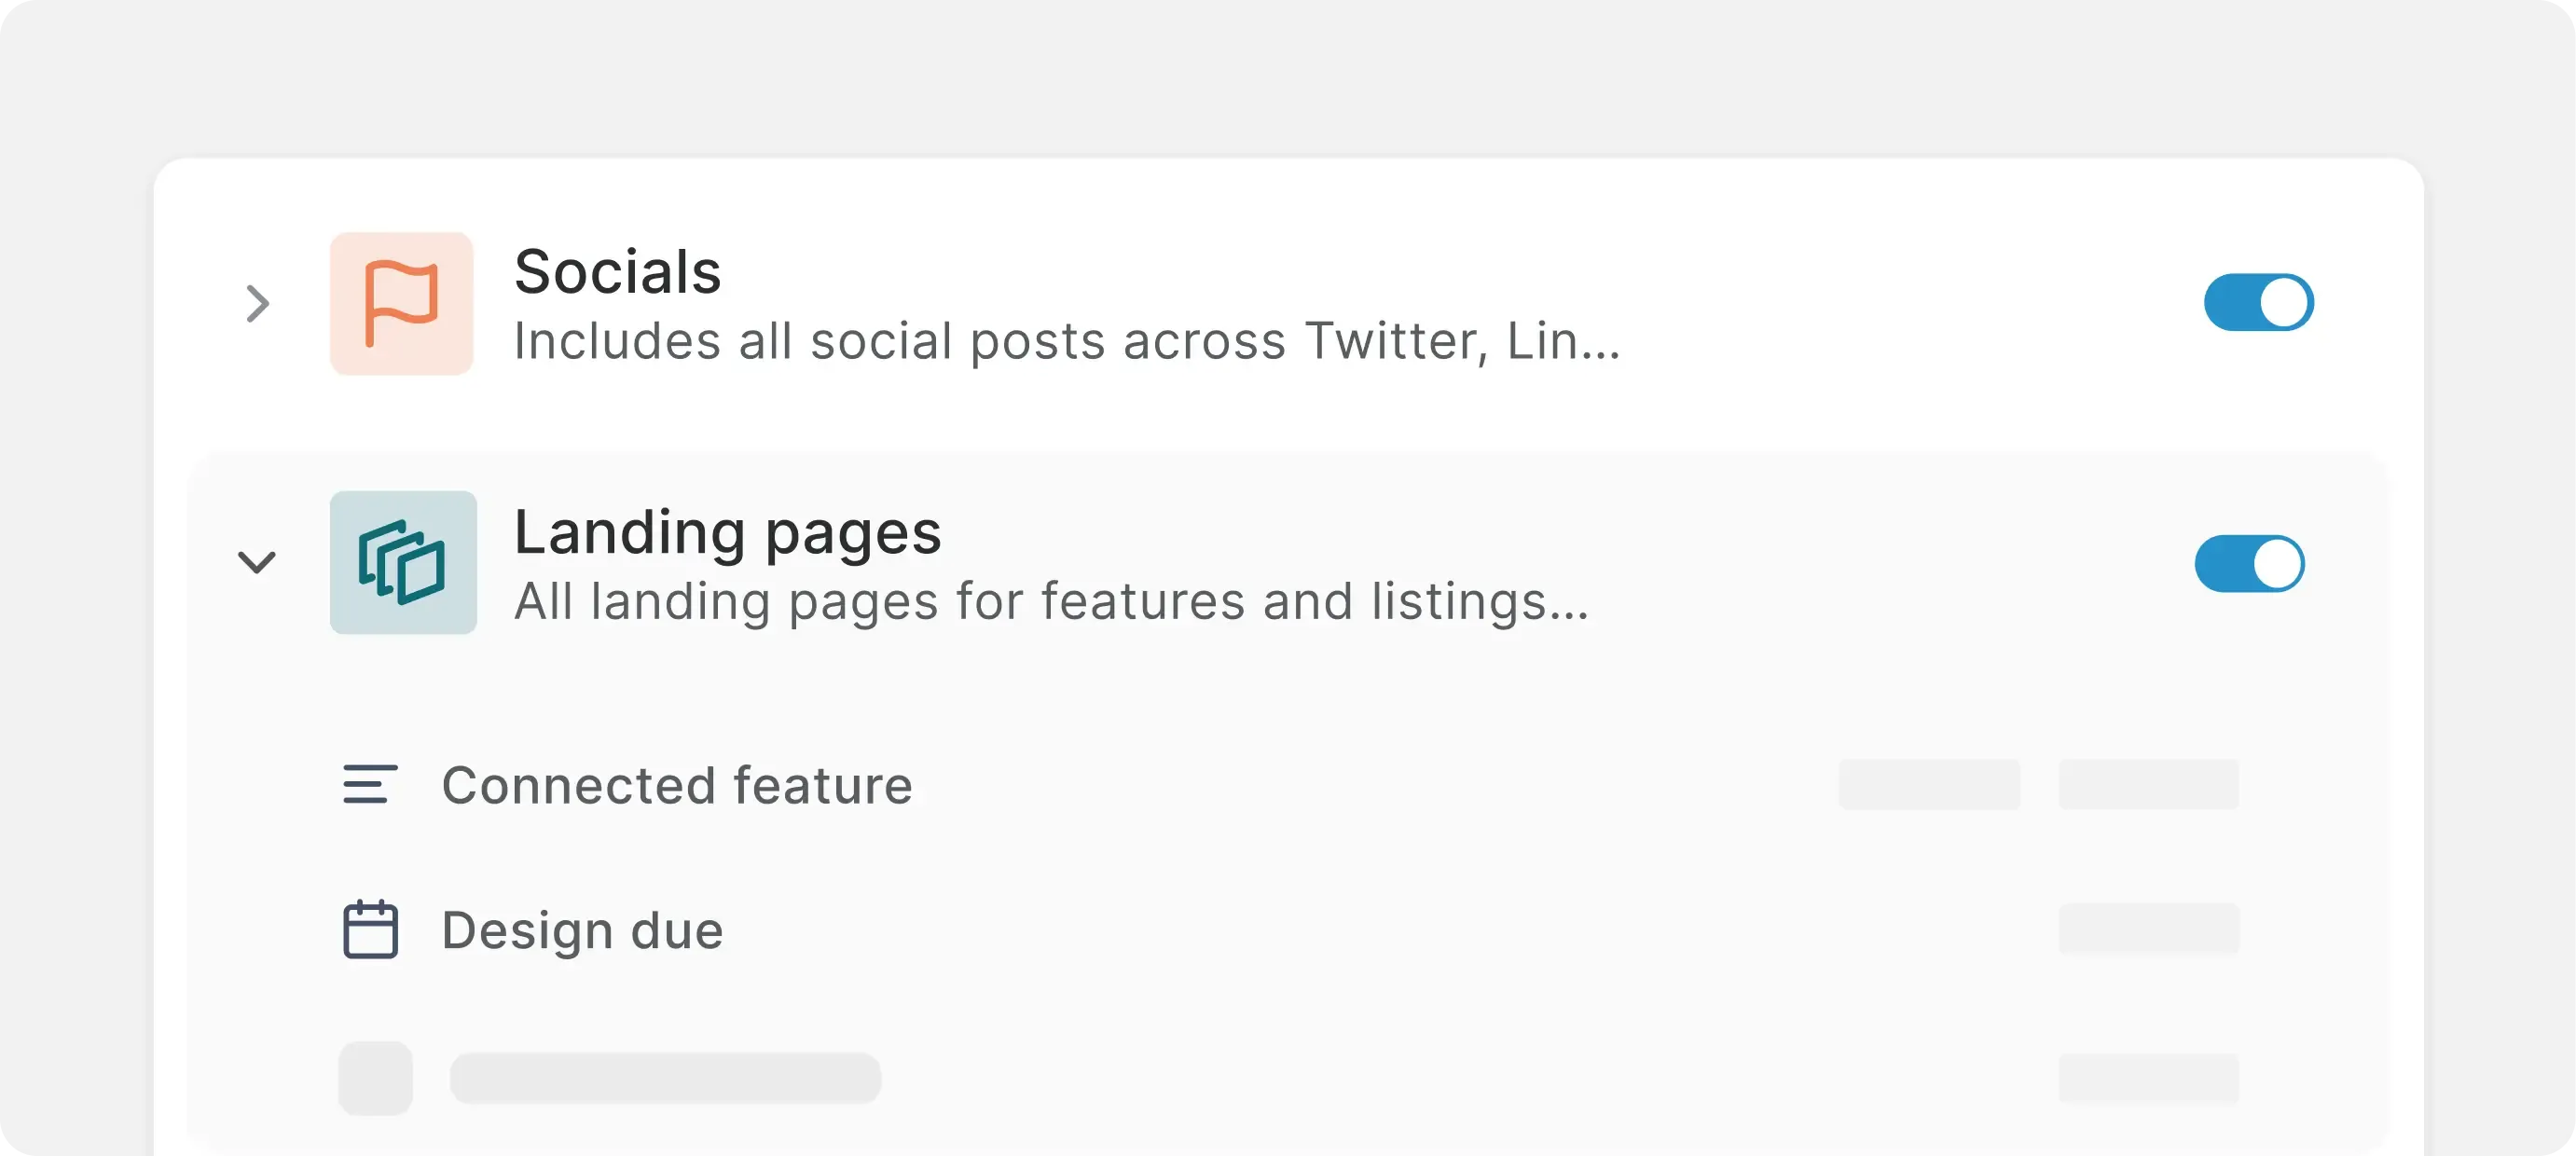Click the calendar icon beside Design due
The width and height of the screenshot is (2576, 1156).
pos(370,930)
